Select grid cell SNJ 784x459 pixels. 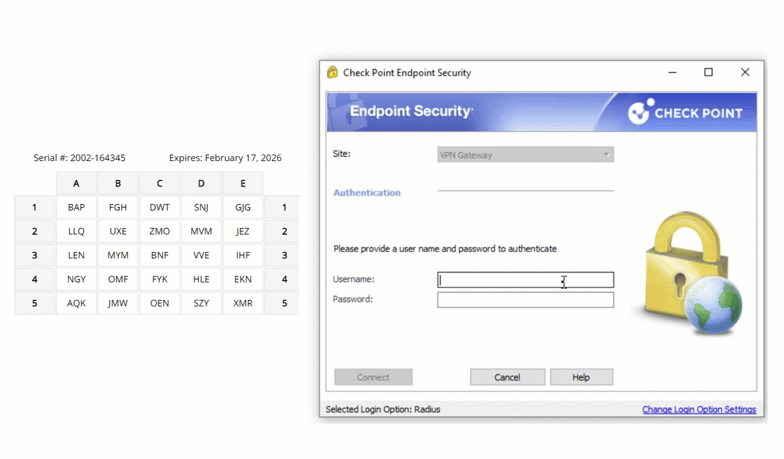click(x=201, y=207)
